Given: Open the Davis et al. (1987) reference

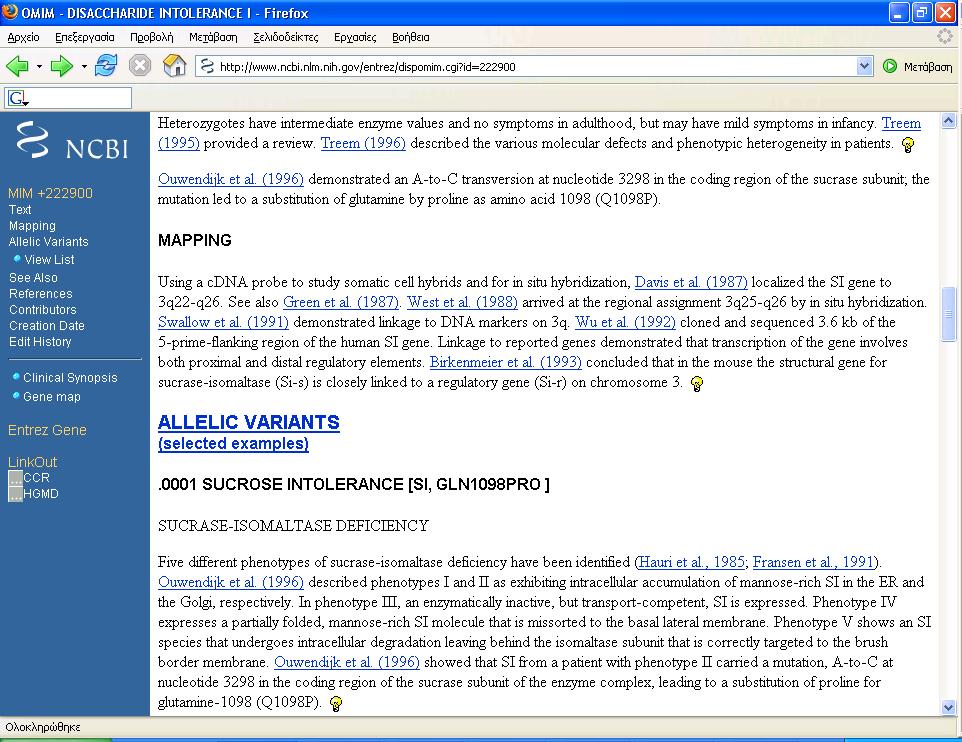Looking at the screenshot, I should 691,282.
